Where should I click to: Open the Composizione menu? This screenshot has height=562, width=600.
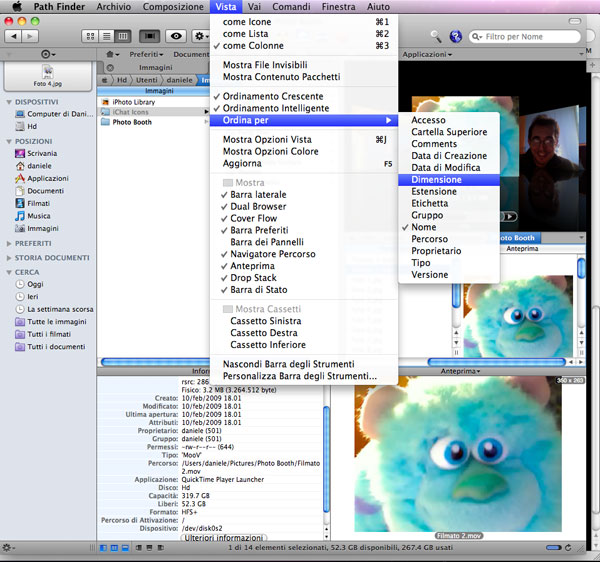[173, 7]
